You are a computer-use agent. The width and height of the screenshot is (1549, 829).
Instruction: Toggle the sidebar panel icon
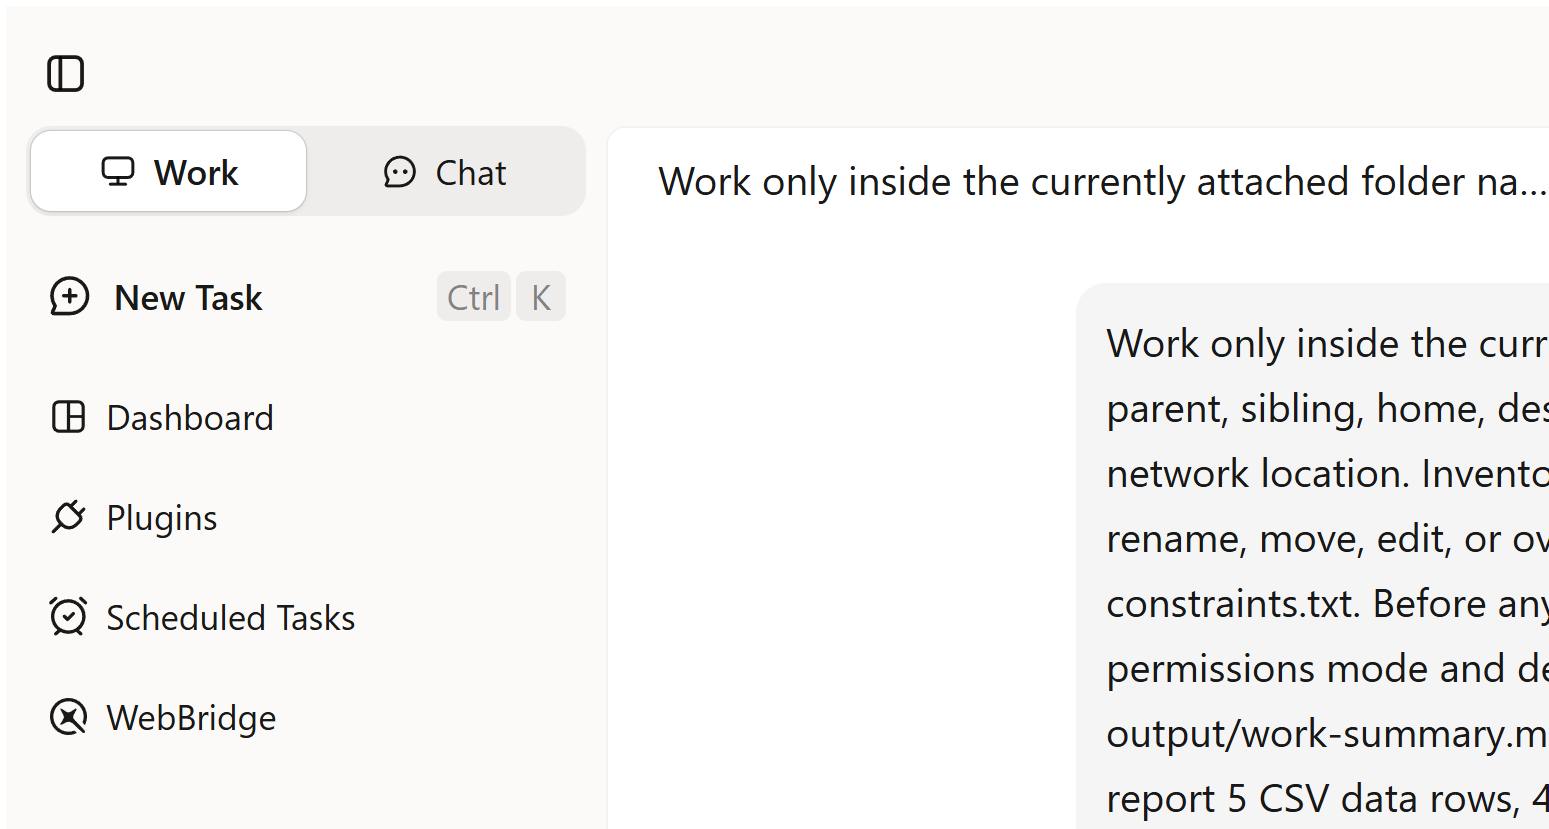(66, 74)
